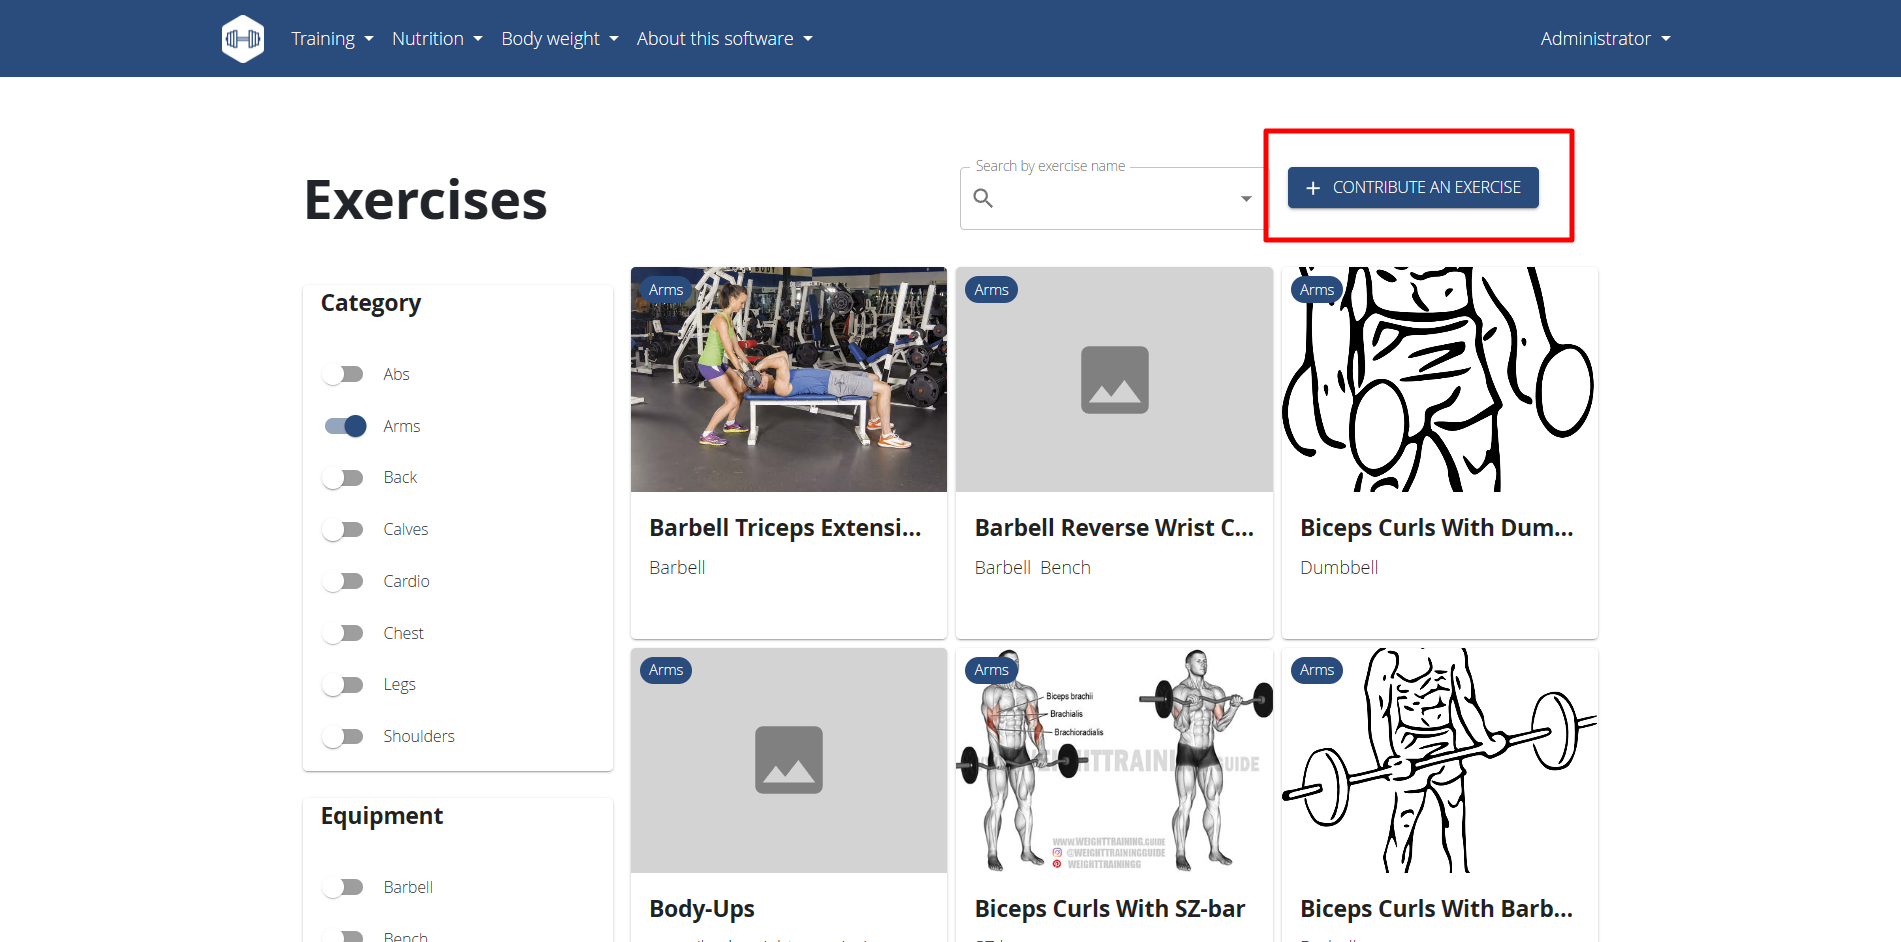Enable the Abs category toggle

344,374
